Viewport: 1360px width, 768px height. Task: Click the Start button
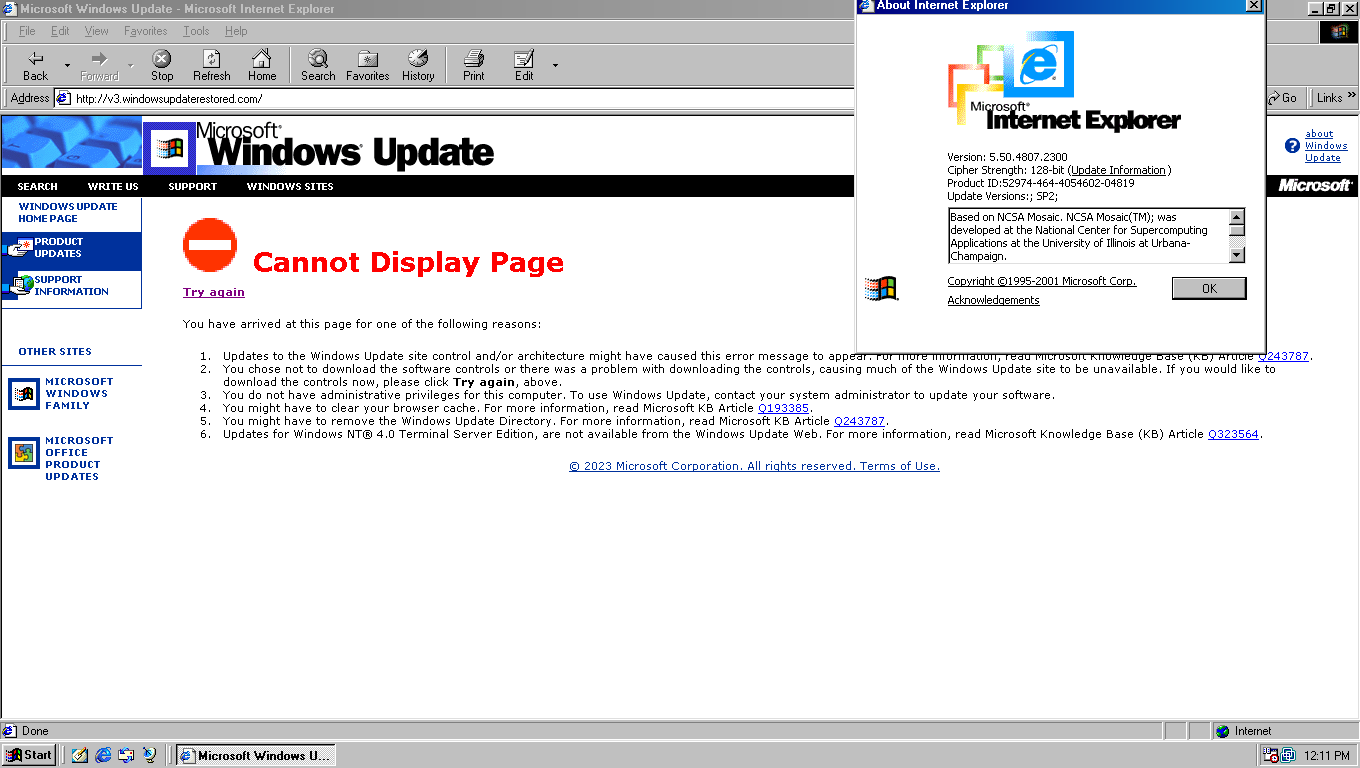[x=29, y=755]
